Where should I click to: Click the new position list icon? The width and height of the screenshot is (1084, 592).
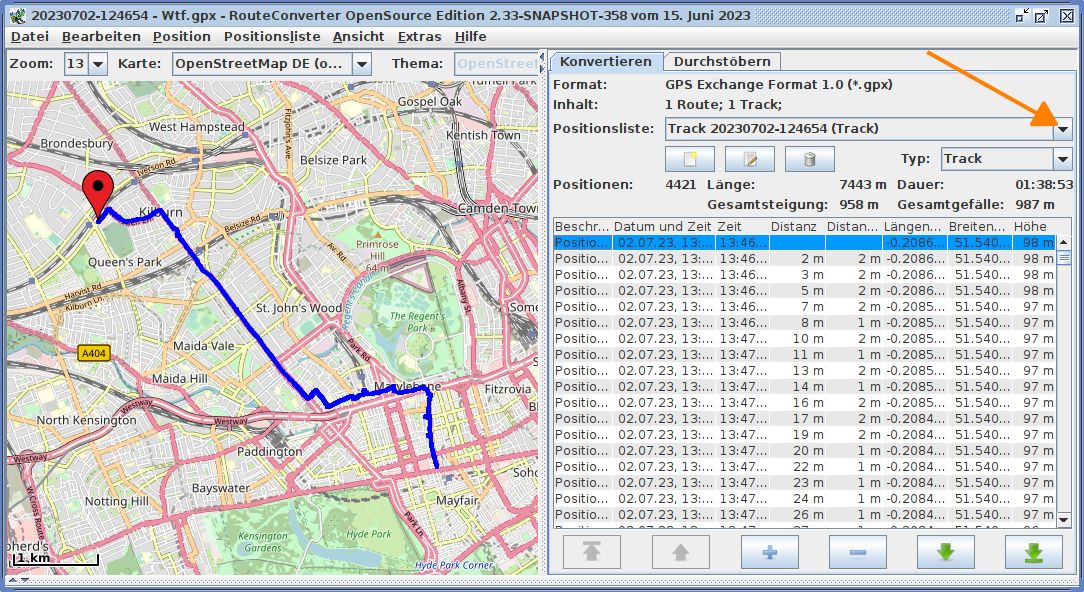click(689, 159)
